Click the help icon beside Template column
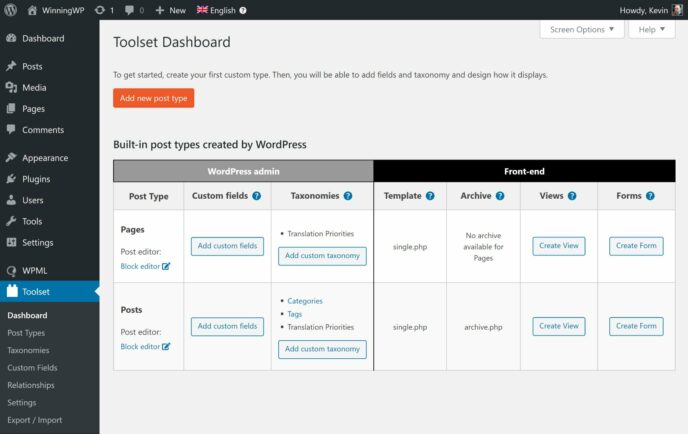Screen dimensions: 688x434 [x=430, y=196]
